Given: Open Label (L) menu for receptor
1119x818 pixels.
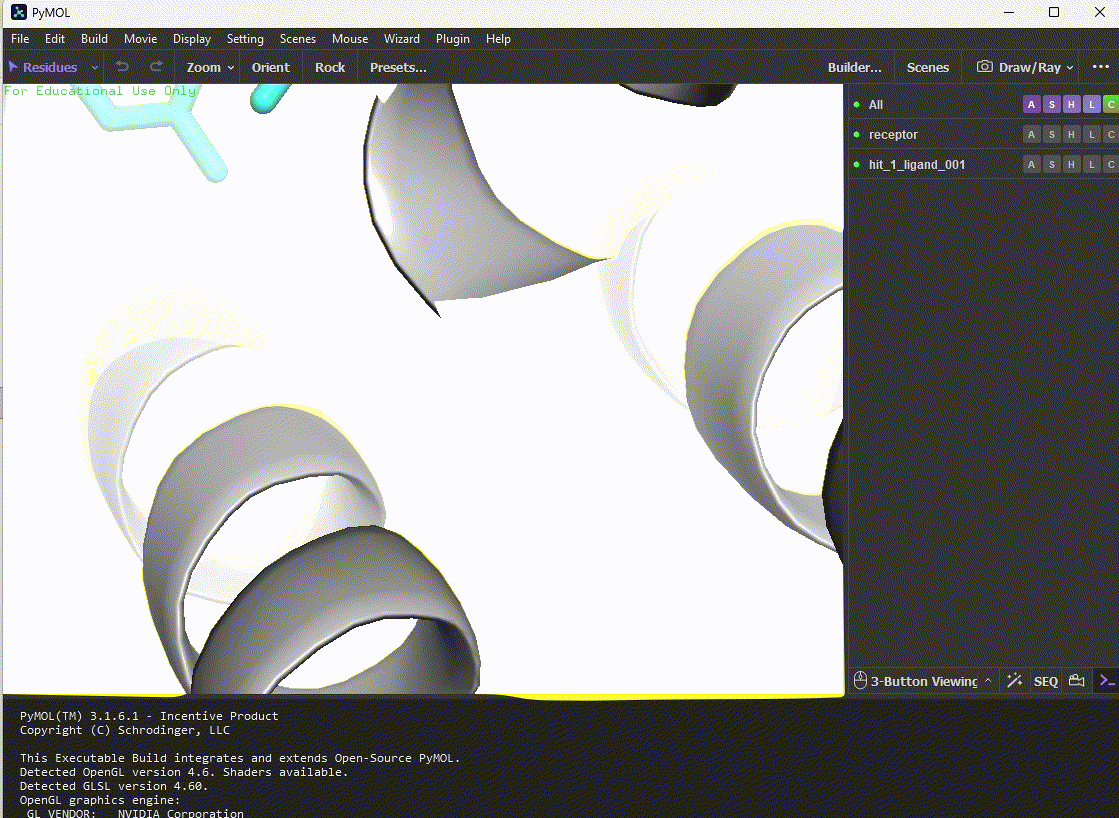Looking at the screenshot, I should [1091, 134].
